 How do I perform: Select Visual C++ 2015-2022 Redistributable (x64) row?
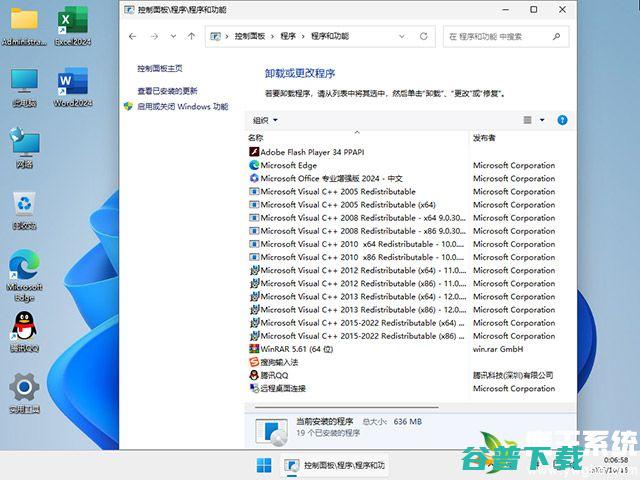click(x=357, y=322)
